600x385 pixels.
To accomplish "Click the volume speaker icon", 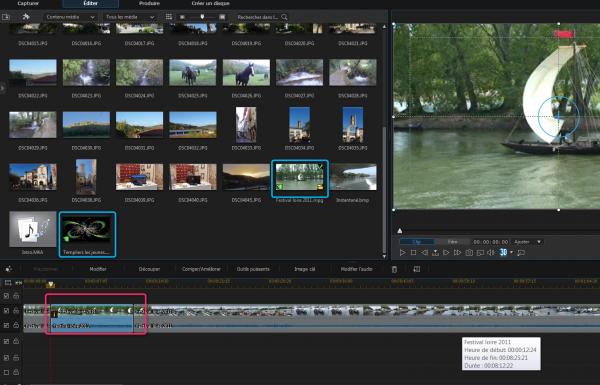I will (x=491, y=253).
